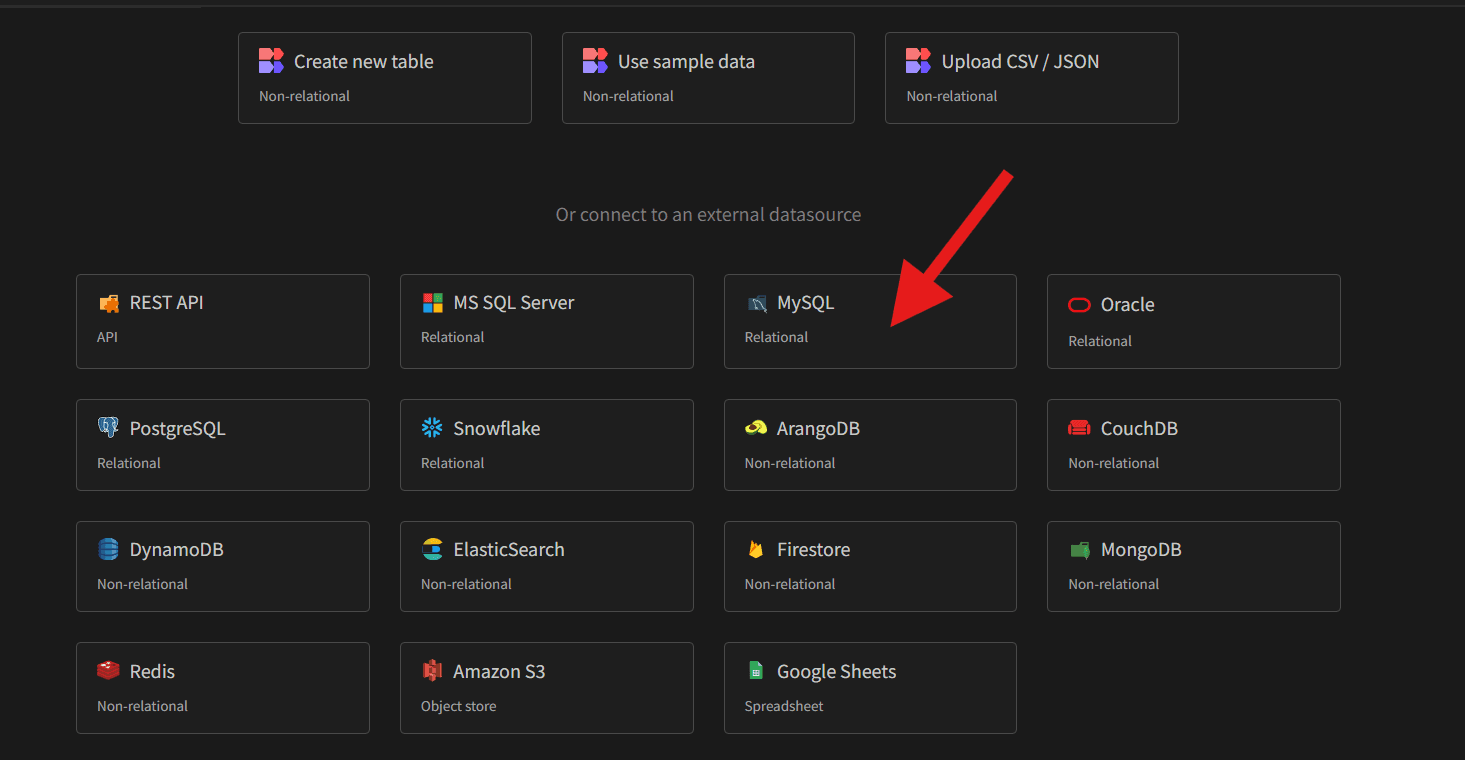The image size is (1465, 760).
Task: Click the Snowflake snowflake icon
Action: [432, 428]
